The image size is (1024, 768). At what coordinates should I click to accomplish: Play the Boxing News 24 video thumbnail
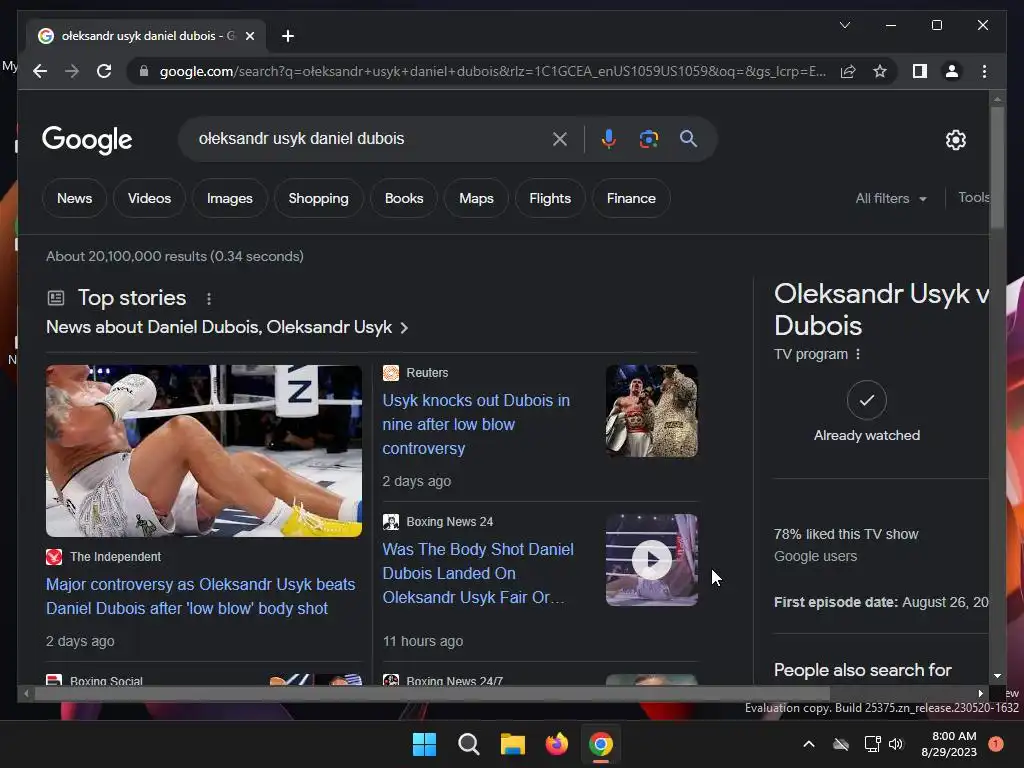[x=652, y=560]
